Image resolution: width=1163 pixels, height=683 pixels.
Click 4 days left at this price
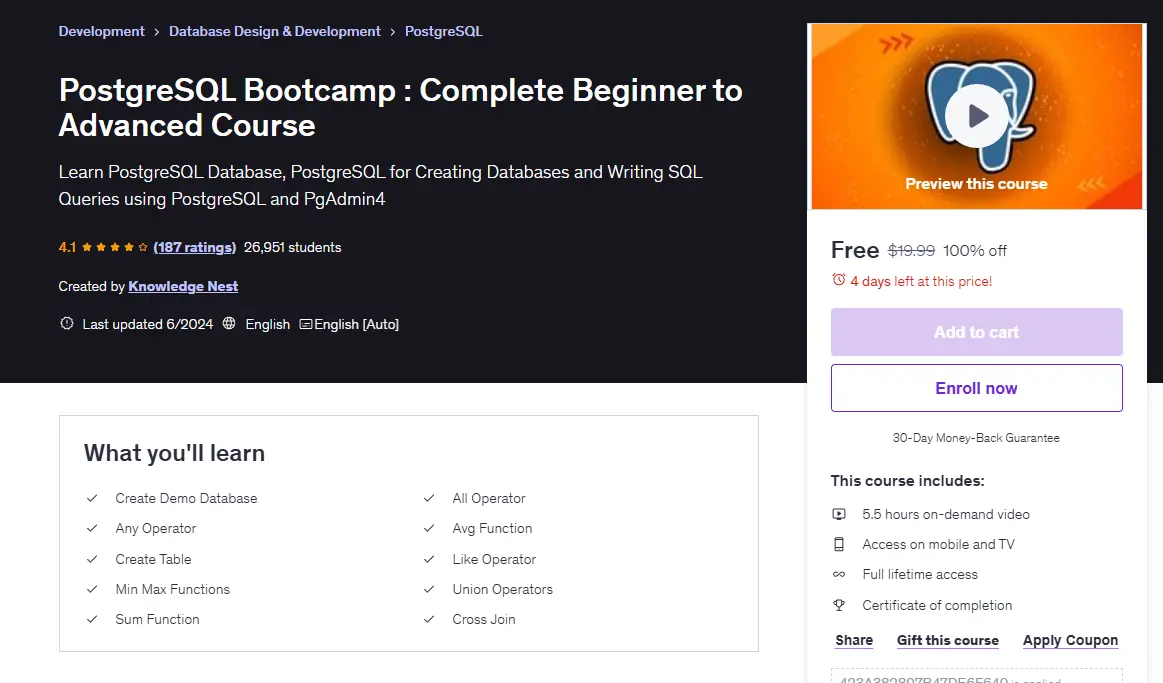(x=921, y=281)
